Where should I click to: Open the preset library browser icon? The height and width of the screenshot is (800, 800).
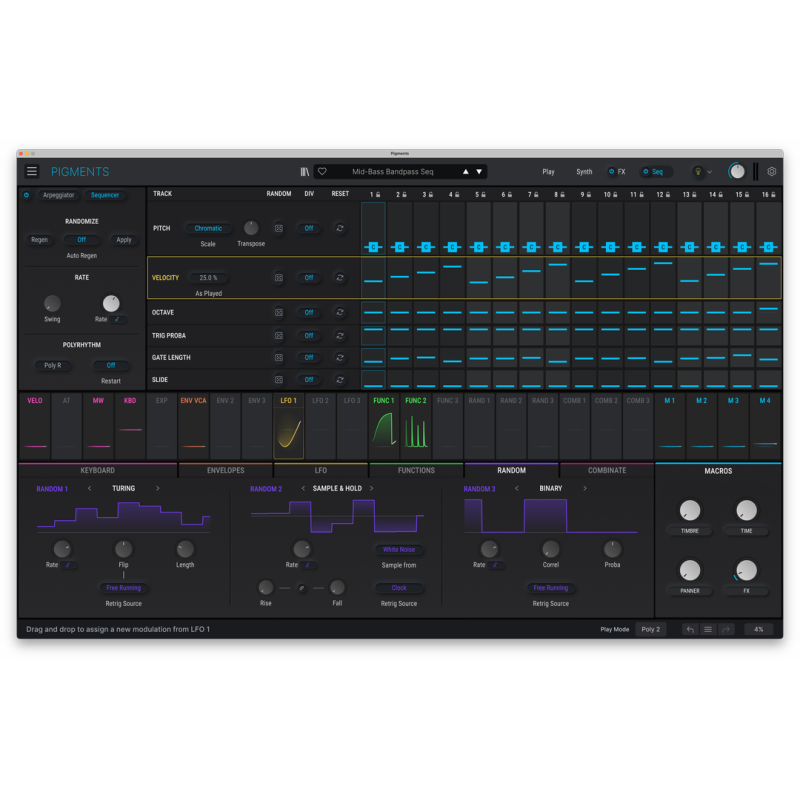click(305, 172)
